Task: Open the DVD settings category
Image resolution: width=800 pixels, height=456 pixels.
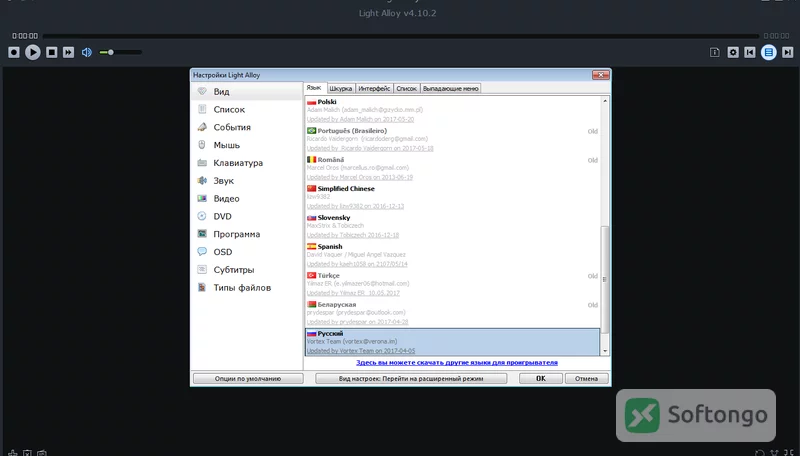Action: (x=247, y=216)
